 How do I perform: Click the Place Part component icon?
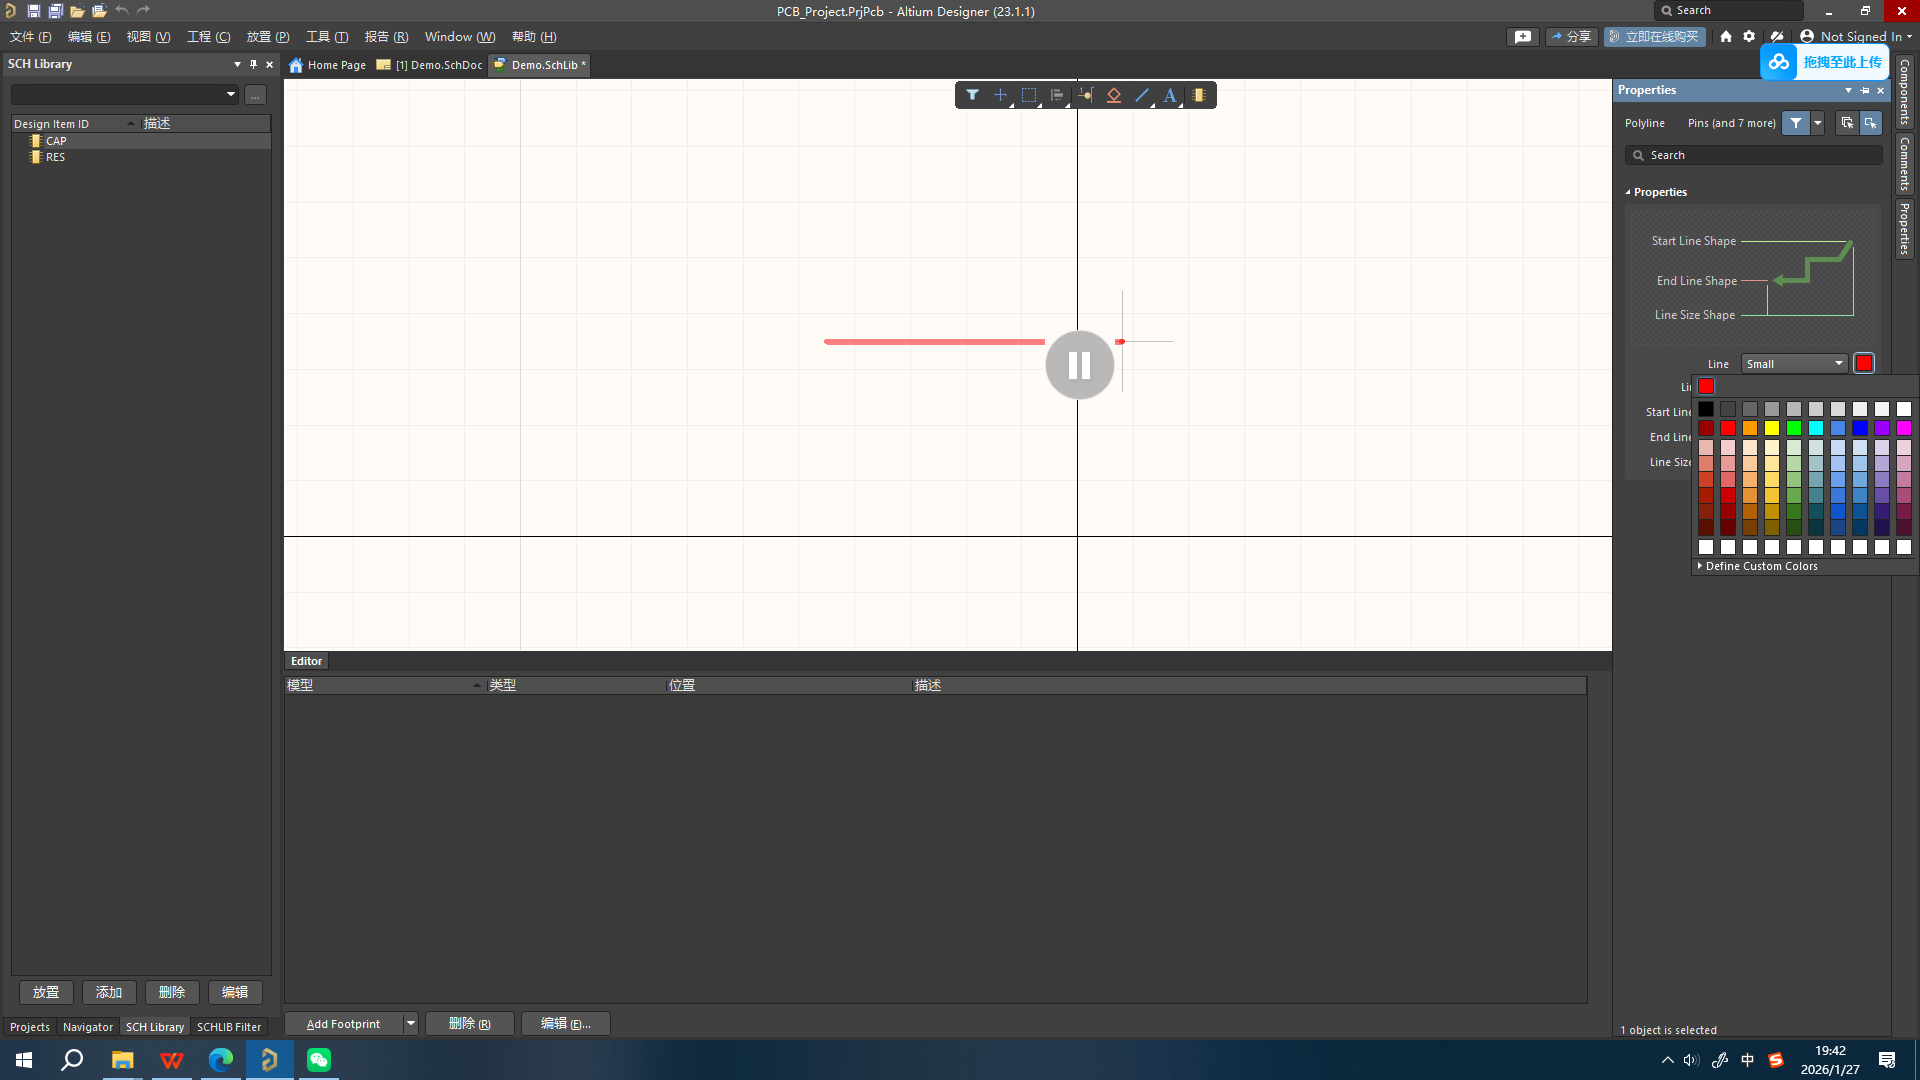(1198, 95)
